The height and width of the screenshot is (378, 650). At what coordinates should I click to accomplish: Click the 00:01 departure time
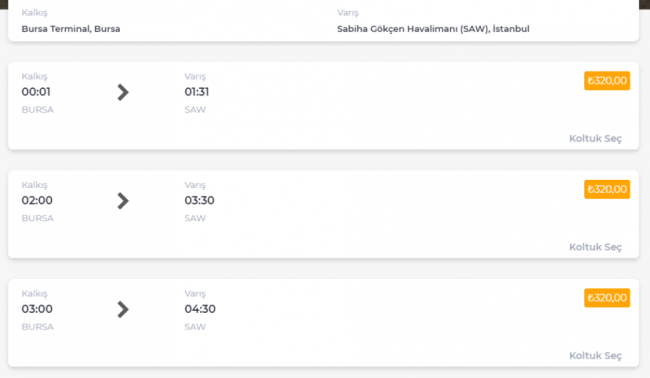coord(36,92)
